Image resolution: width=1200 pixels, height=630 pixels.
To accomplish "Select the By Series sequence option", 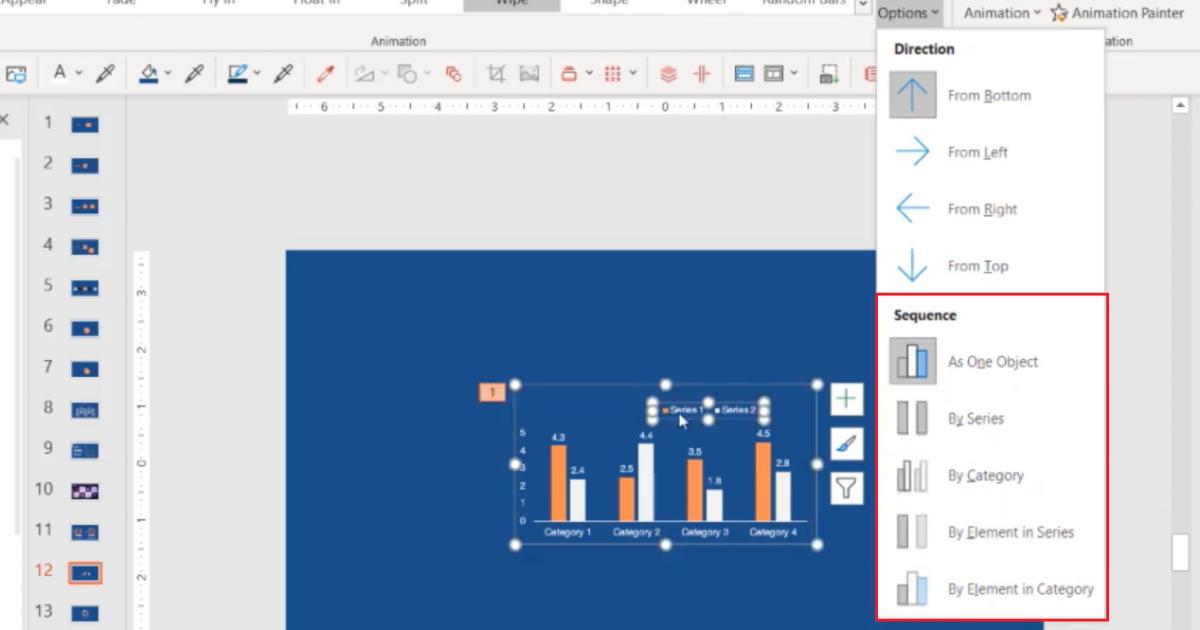I will tap(975, 418).
